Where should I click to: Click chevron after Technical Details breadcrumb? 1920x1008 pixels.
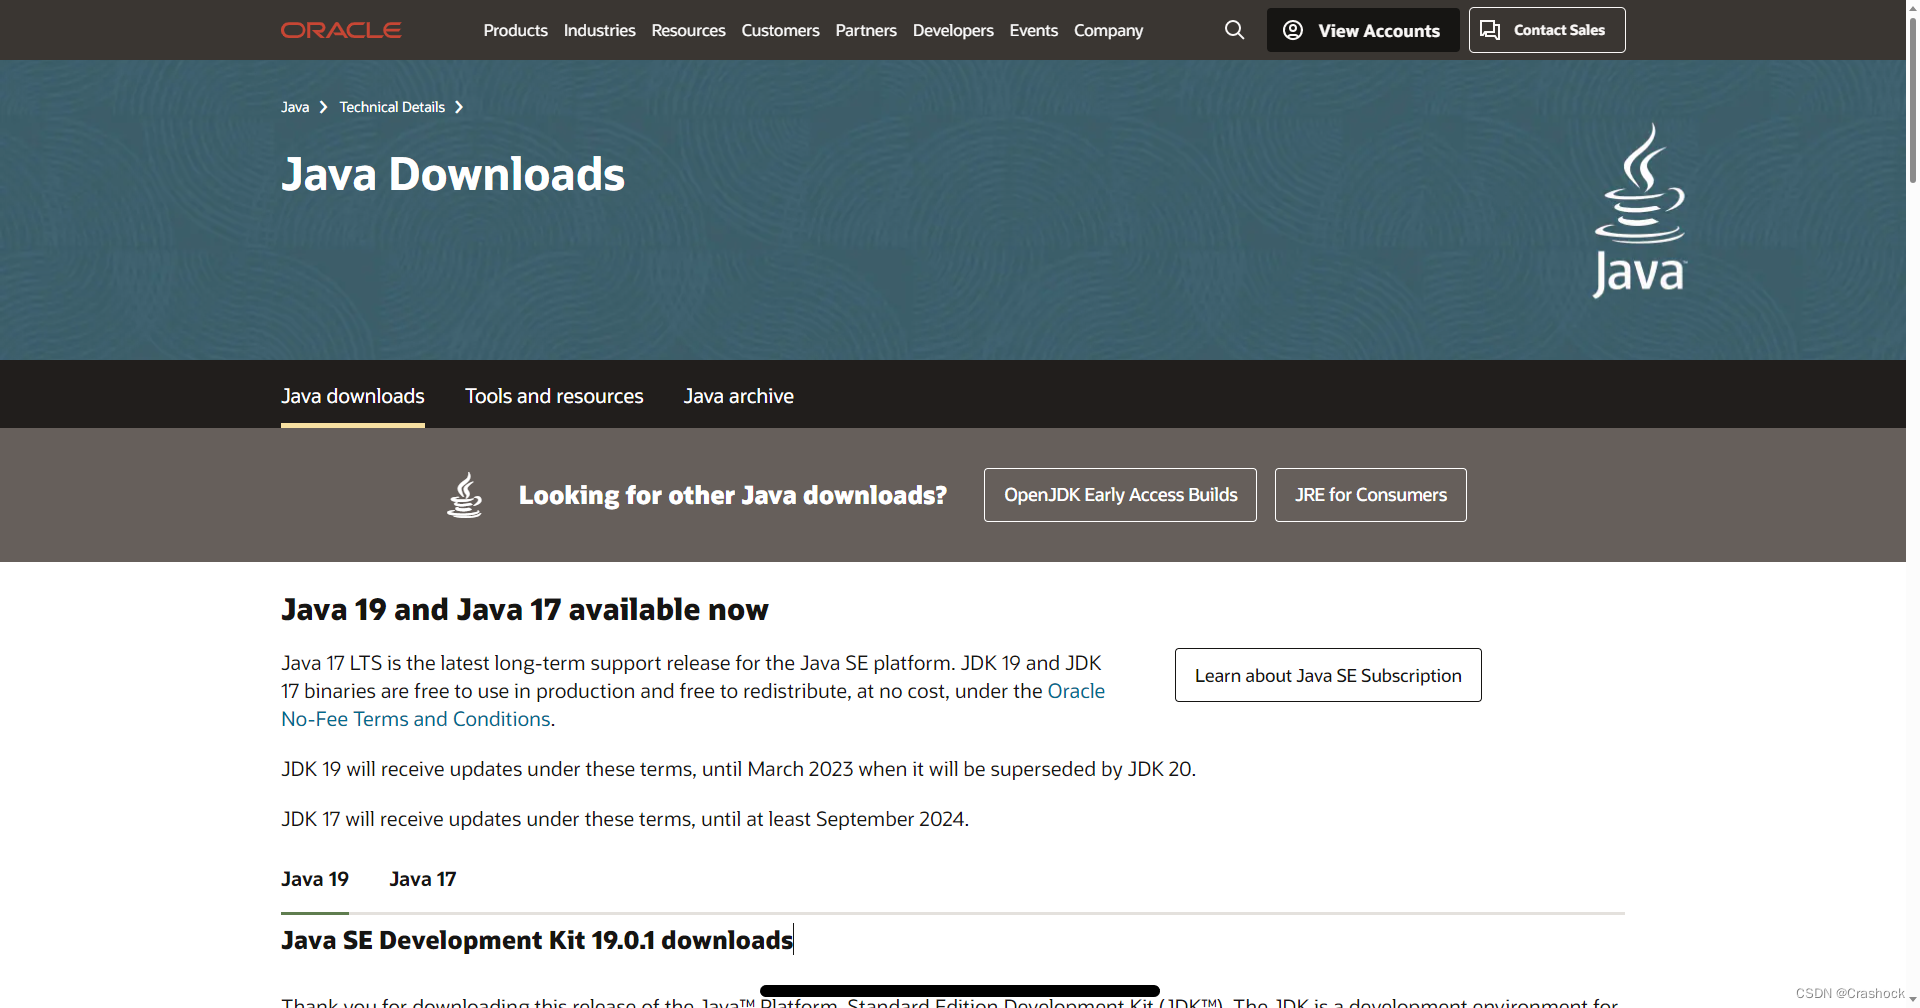[x=459, y=107]
